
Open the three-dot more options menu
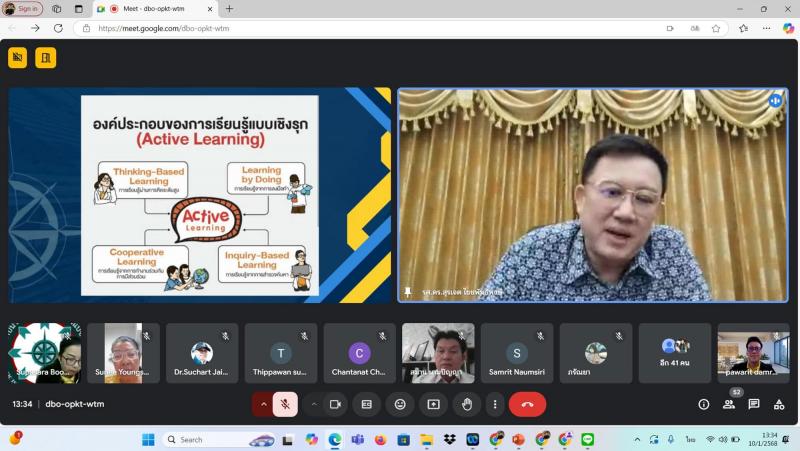tap(494, 405)
